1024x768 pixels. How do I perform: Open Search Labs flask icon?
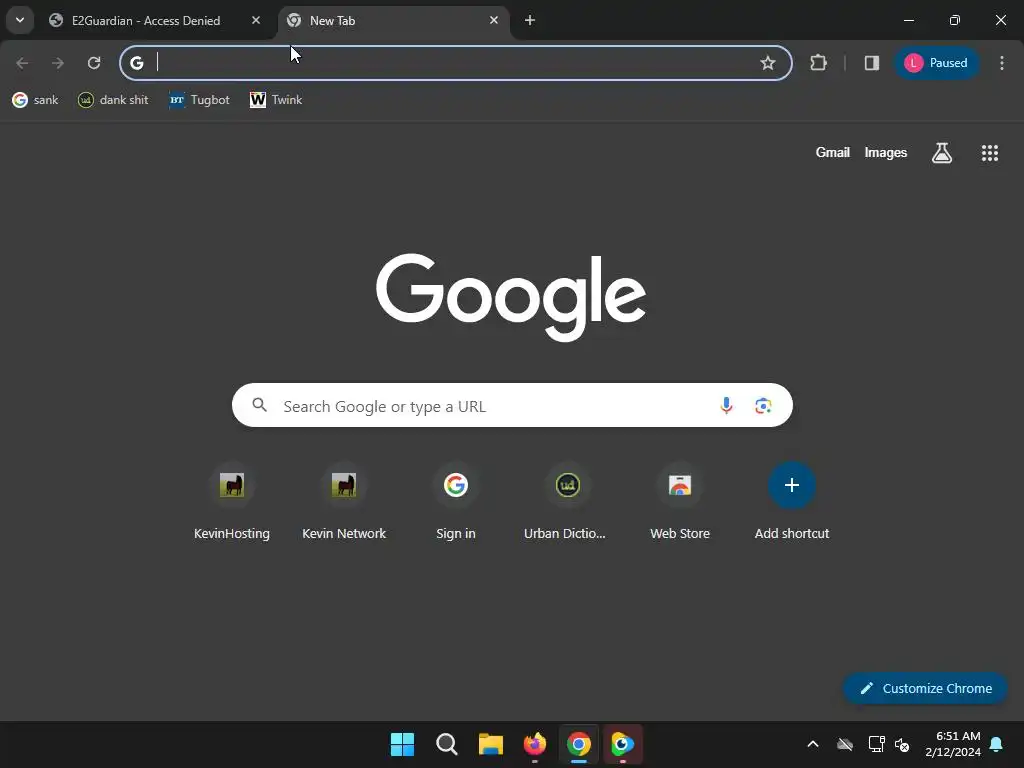[942, 153]
